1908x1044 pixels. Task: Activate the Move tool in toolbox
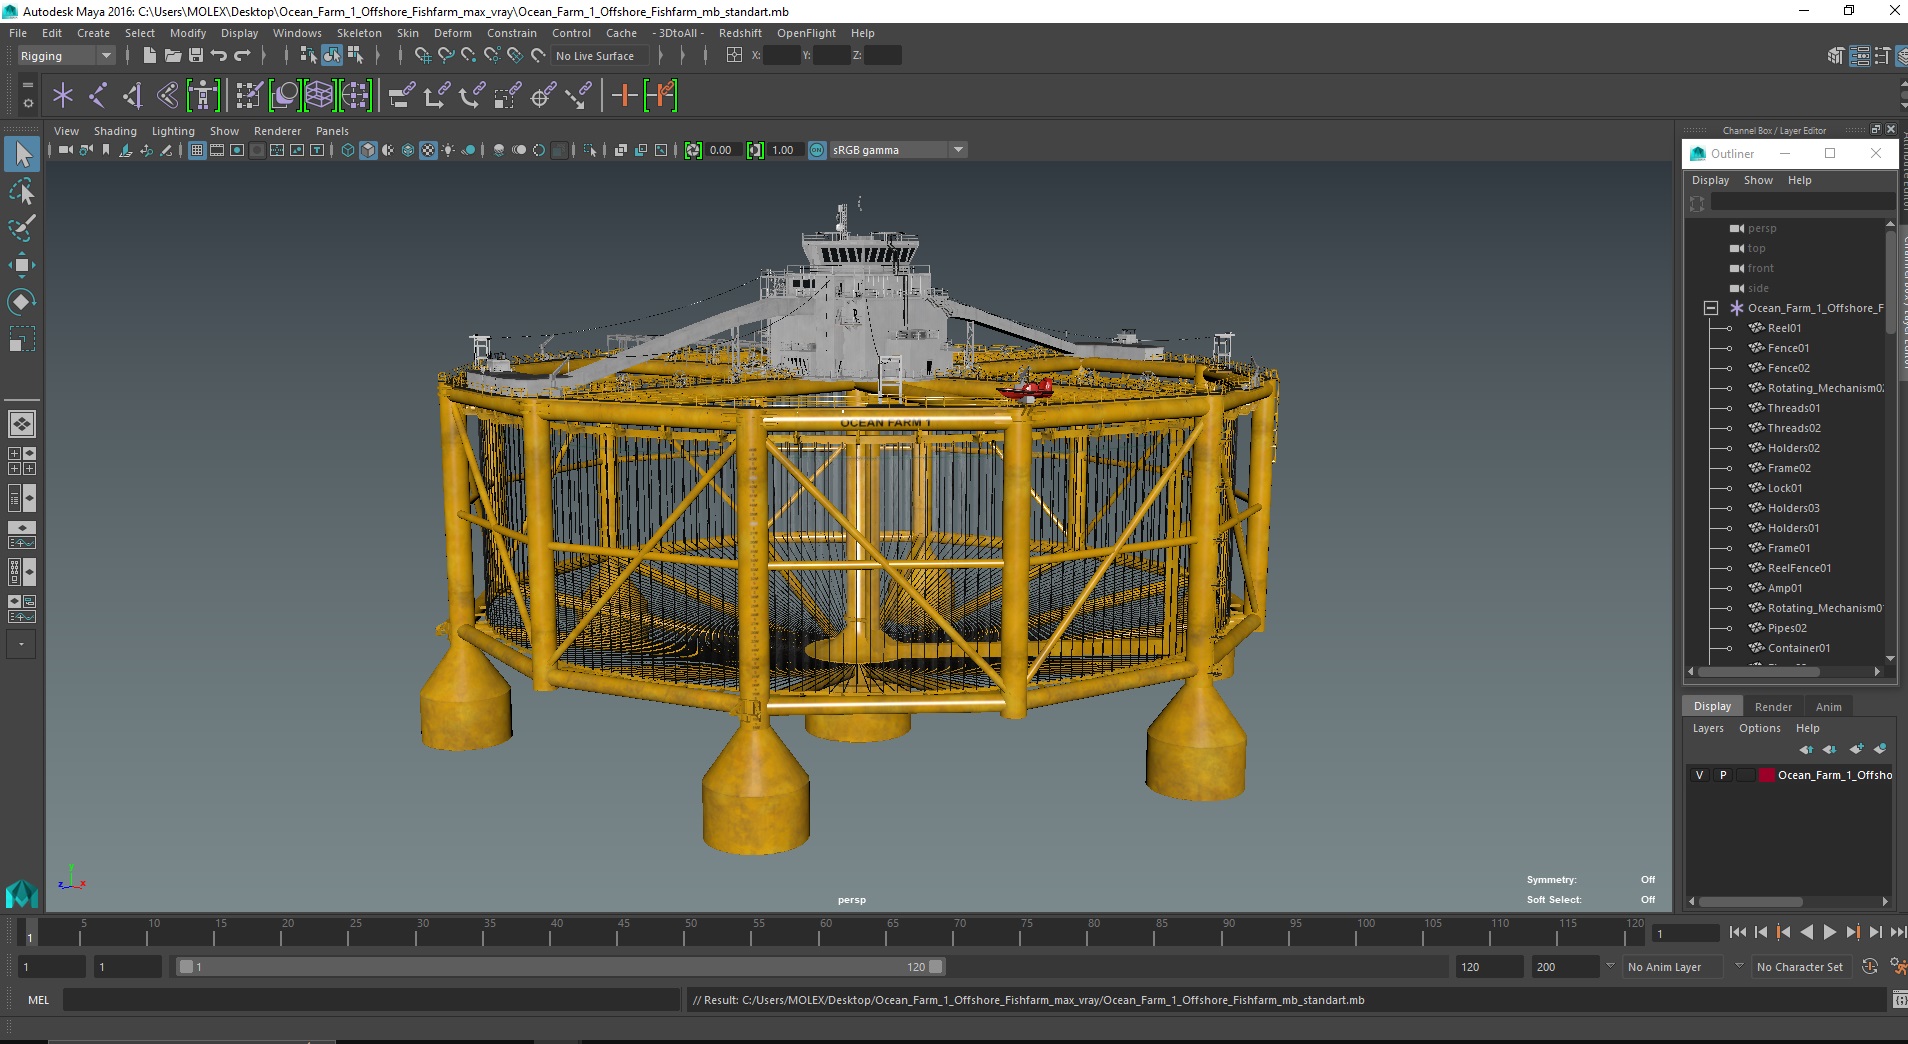[22, 265]
